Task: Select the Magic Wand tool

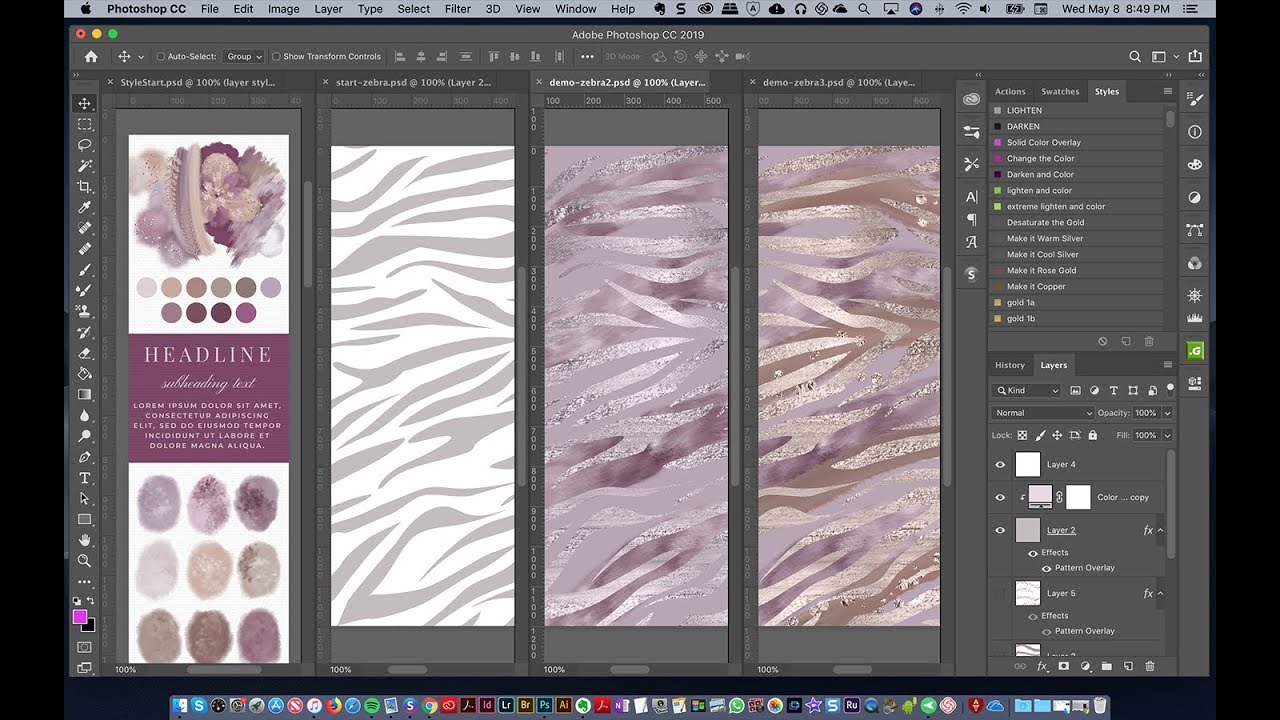Action: click(x=85, y=166)
